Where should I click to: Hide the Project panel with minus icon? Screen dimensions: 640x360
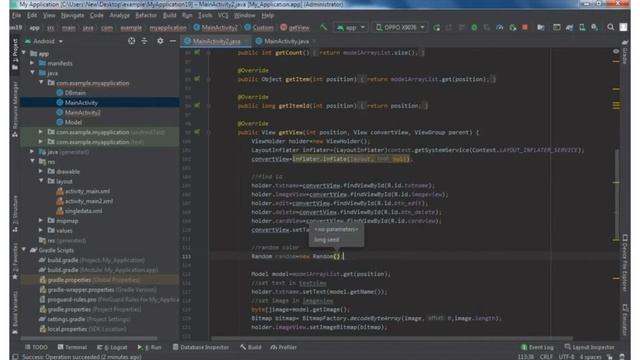click(x=173, y=41)
